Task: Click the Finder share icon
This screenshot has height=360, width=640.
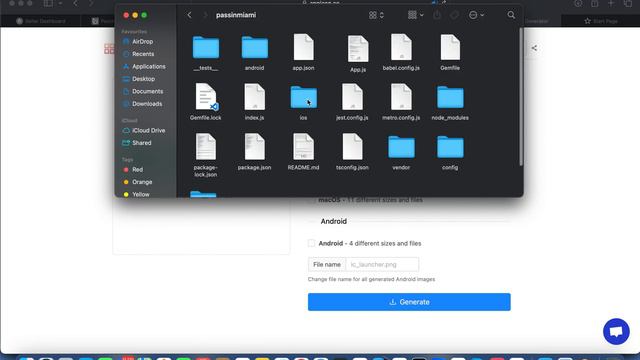Action: (x=437, y=15)
